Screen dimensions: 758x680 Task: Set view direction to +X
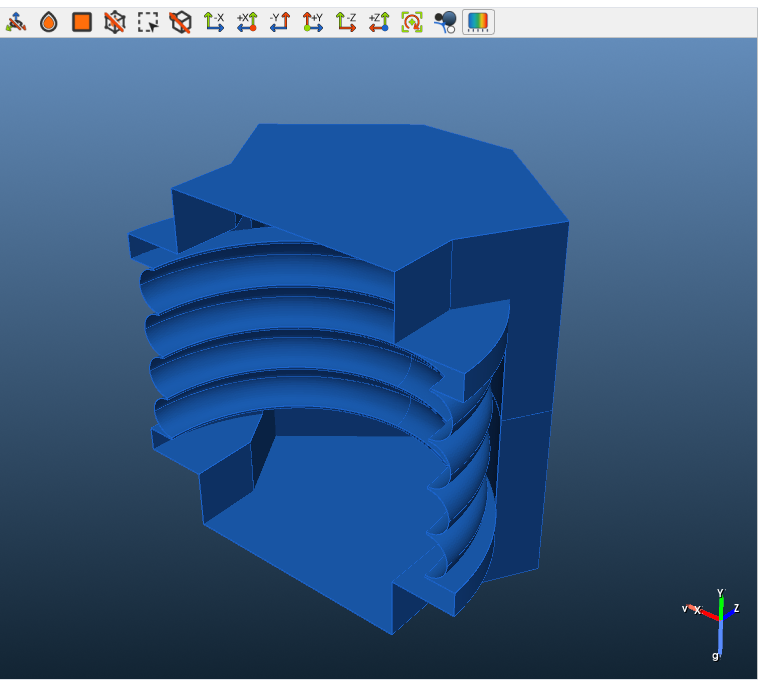247,22
